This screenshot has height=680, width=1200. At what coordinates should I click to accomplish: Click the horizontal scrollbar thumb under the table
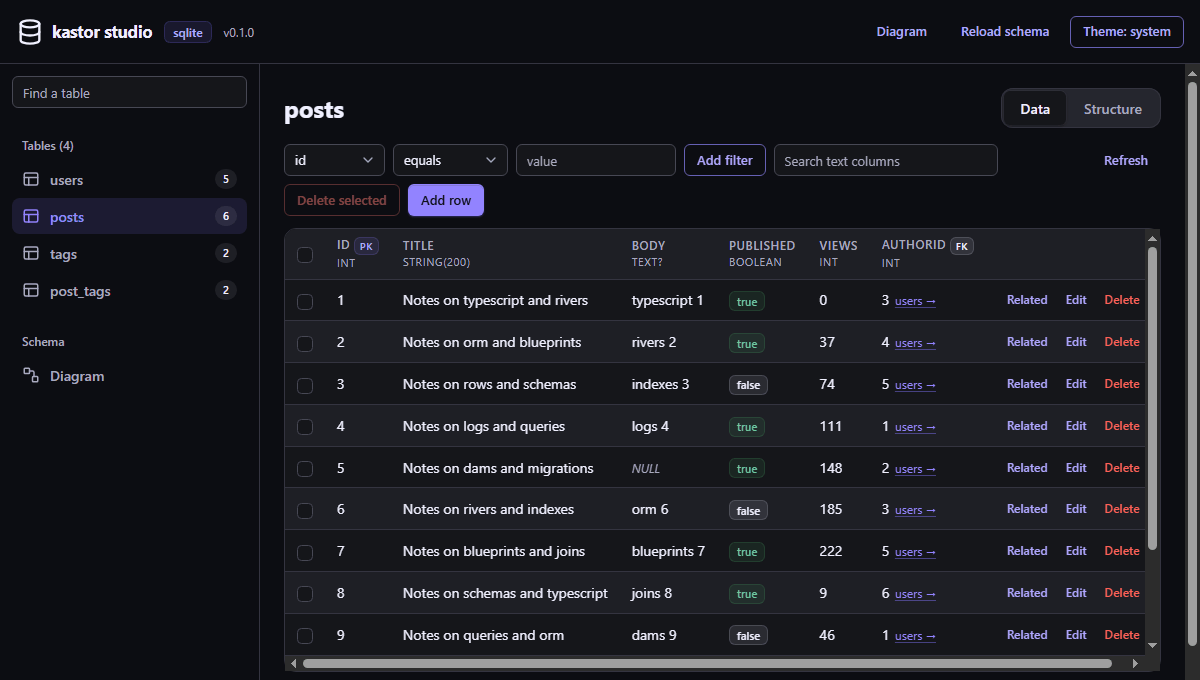(707, 663)
